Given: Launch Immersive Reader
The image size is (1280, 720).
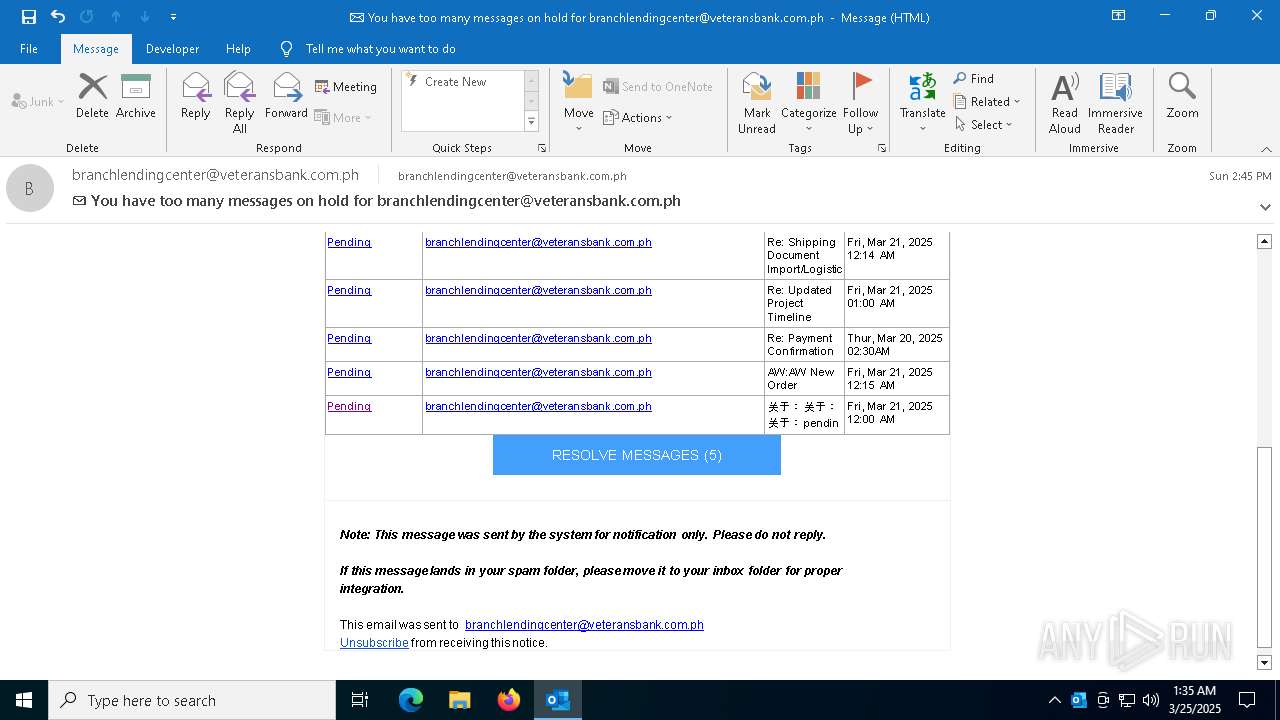Looking at the screenshot, I should [1115, 102].
